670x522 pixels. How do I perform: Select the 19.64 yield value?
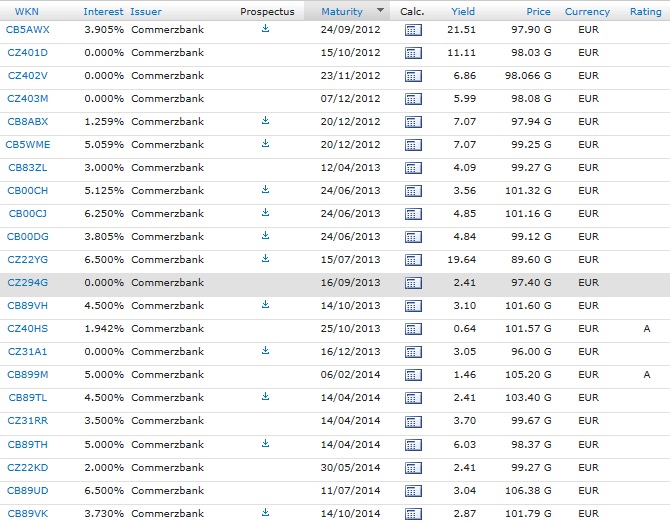(x=461, y=259)
